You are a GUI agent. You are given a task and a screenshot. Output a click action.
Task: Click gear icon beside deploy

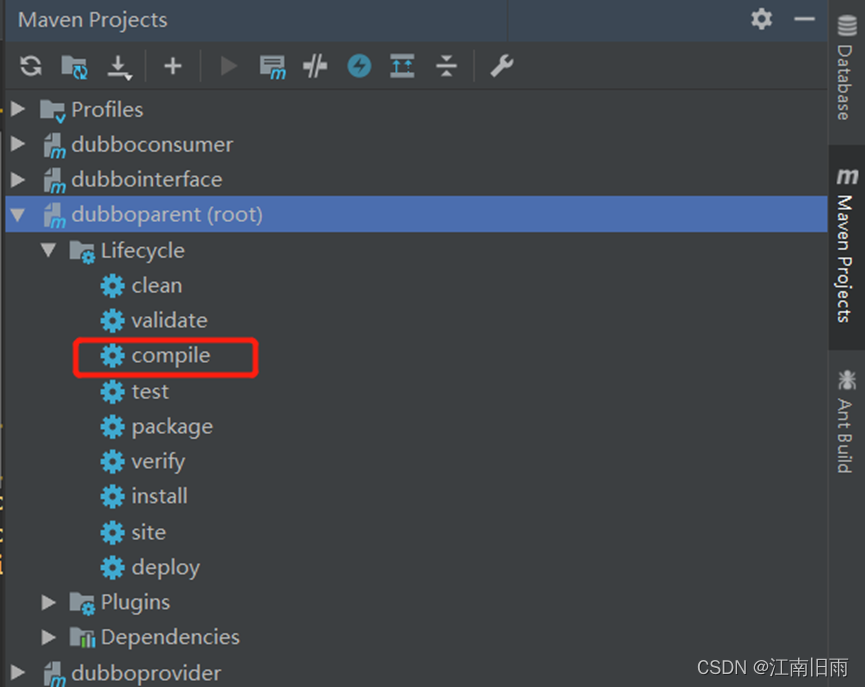tap(113, 568)
